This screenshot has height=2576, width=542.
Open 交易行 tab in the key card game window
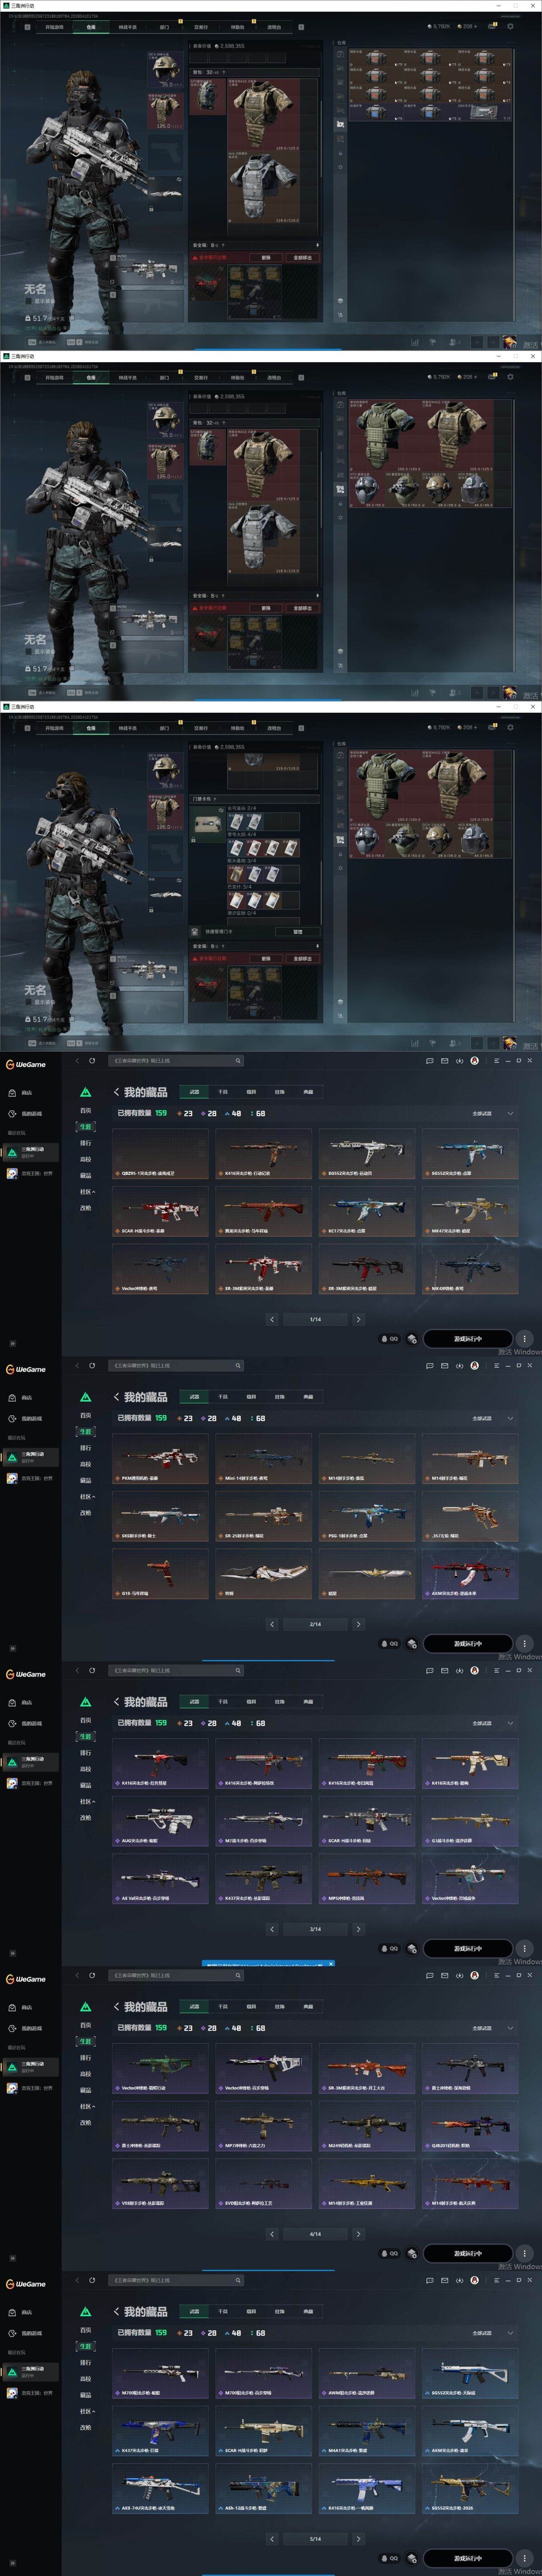pos(201,728)
